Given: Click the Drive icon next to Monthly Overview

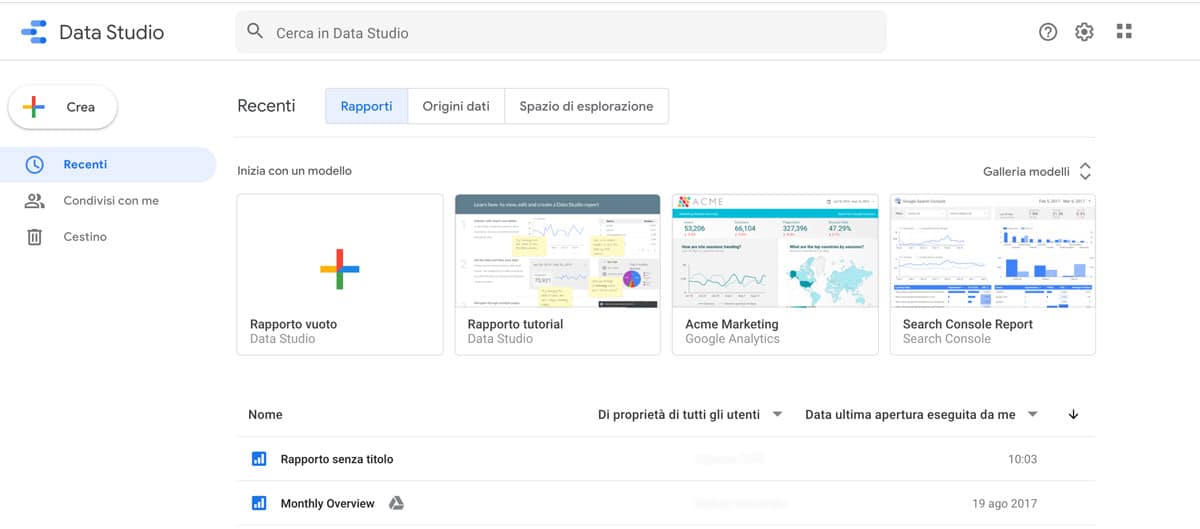Looking at the screenshot, I should tap(396, 503).
